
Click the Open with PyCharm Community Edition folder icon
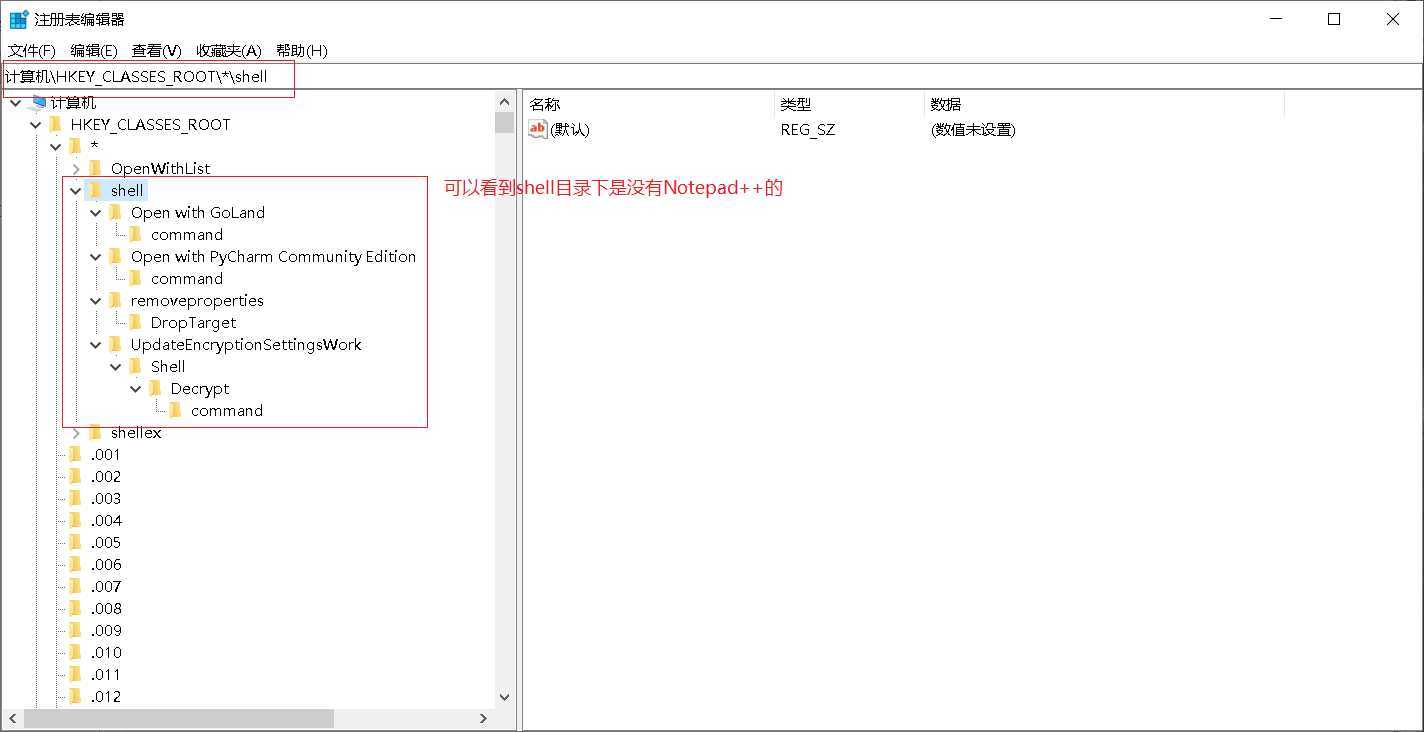[116, 256]
